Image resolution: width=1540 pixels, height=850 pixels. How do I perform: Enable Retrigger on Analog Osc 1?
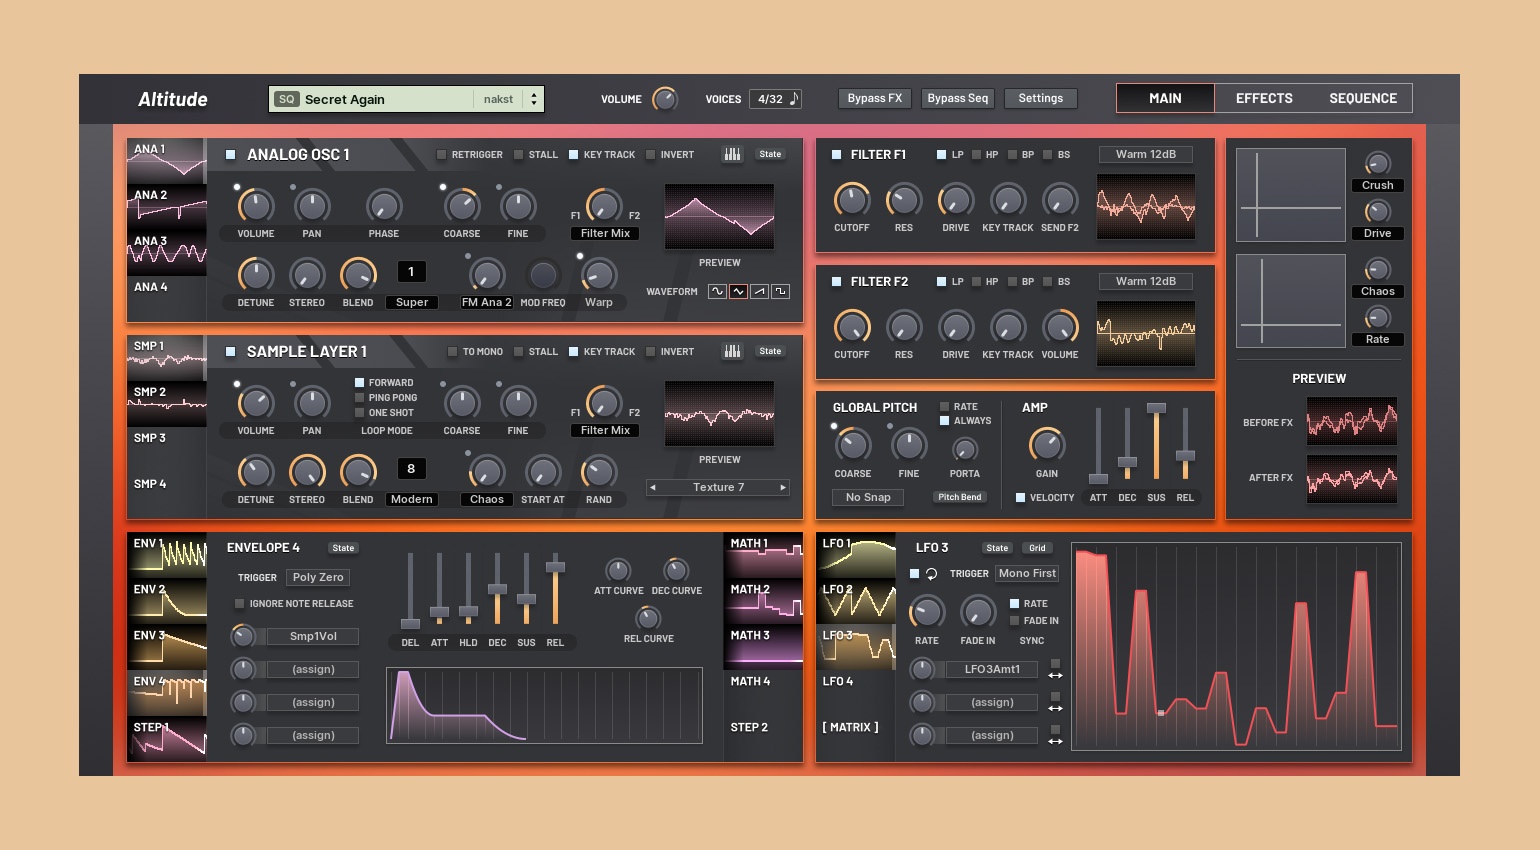point(441,155)
